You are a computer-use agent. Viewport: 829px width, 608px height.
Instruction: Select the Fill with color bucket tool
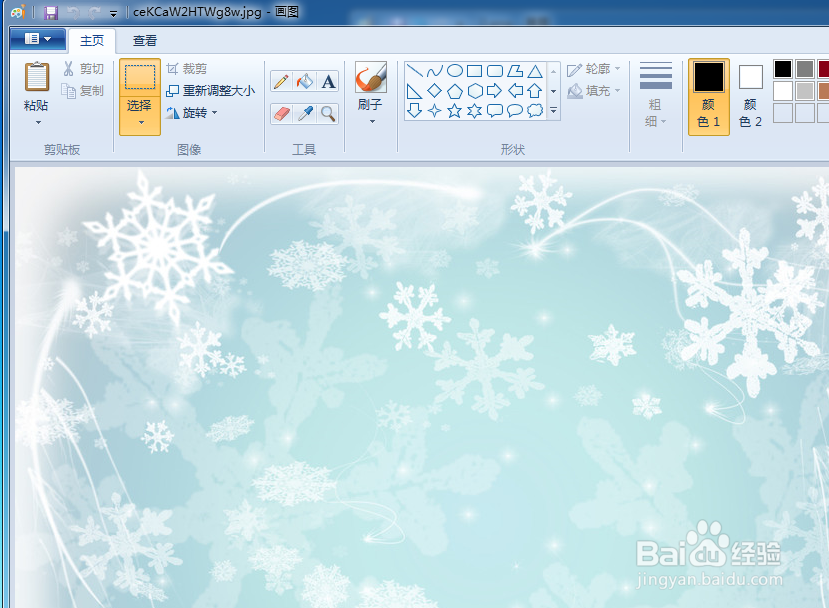[x=305, y=81]
